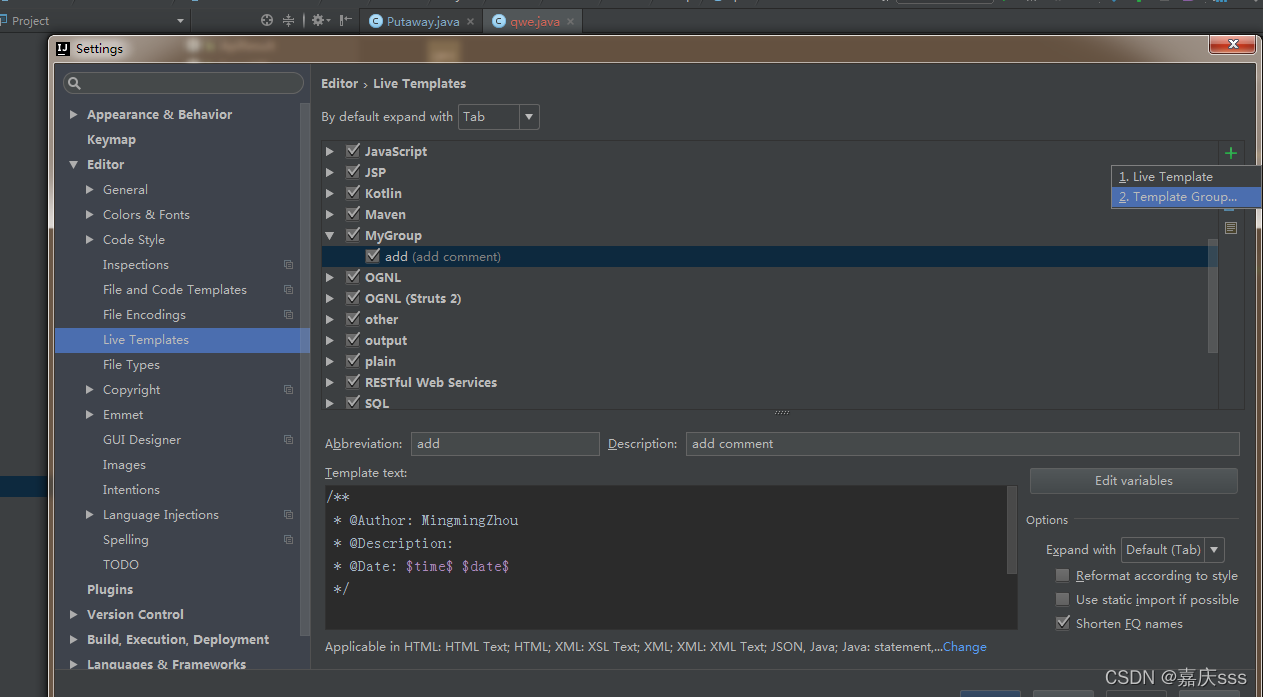This screenshot has height=697, width=1263.
Task: Disable the add (add comment) template checkbox
Action: 372,256
